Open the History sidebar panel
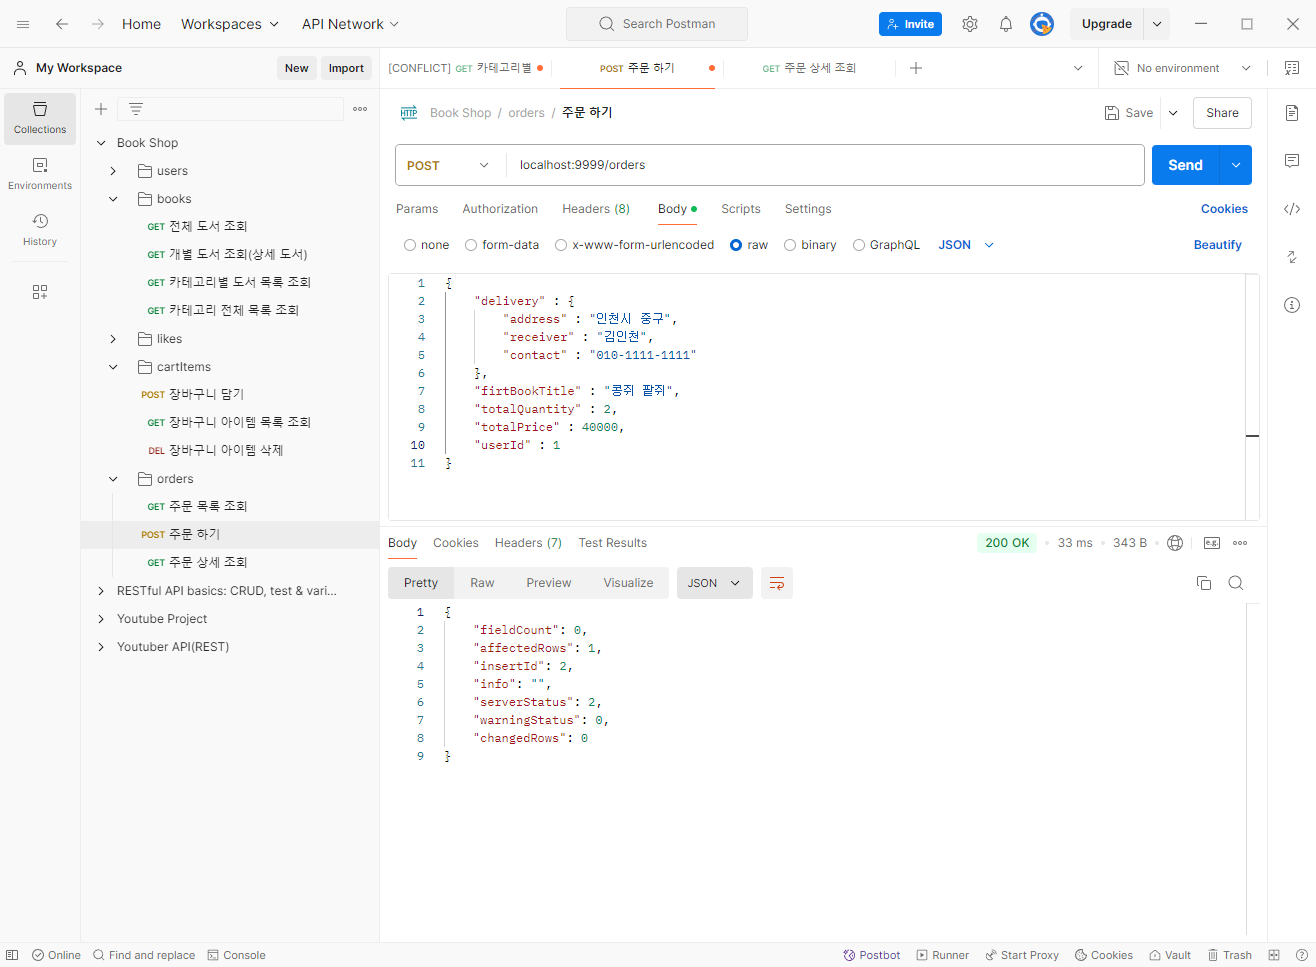Image resolution: width=1316 pixels, height=967 pixels. point(40,230)
